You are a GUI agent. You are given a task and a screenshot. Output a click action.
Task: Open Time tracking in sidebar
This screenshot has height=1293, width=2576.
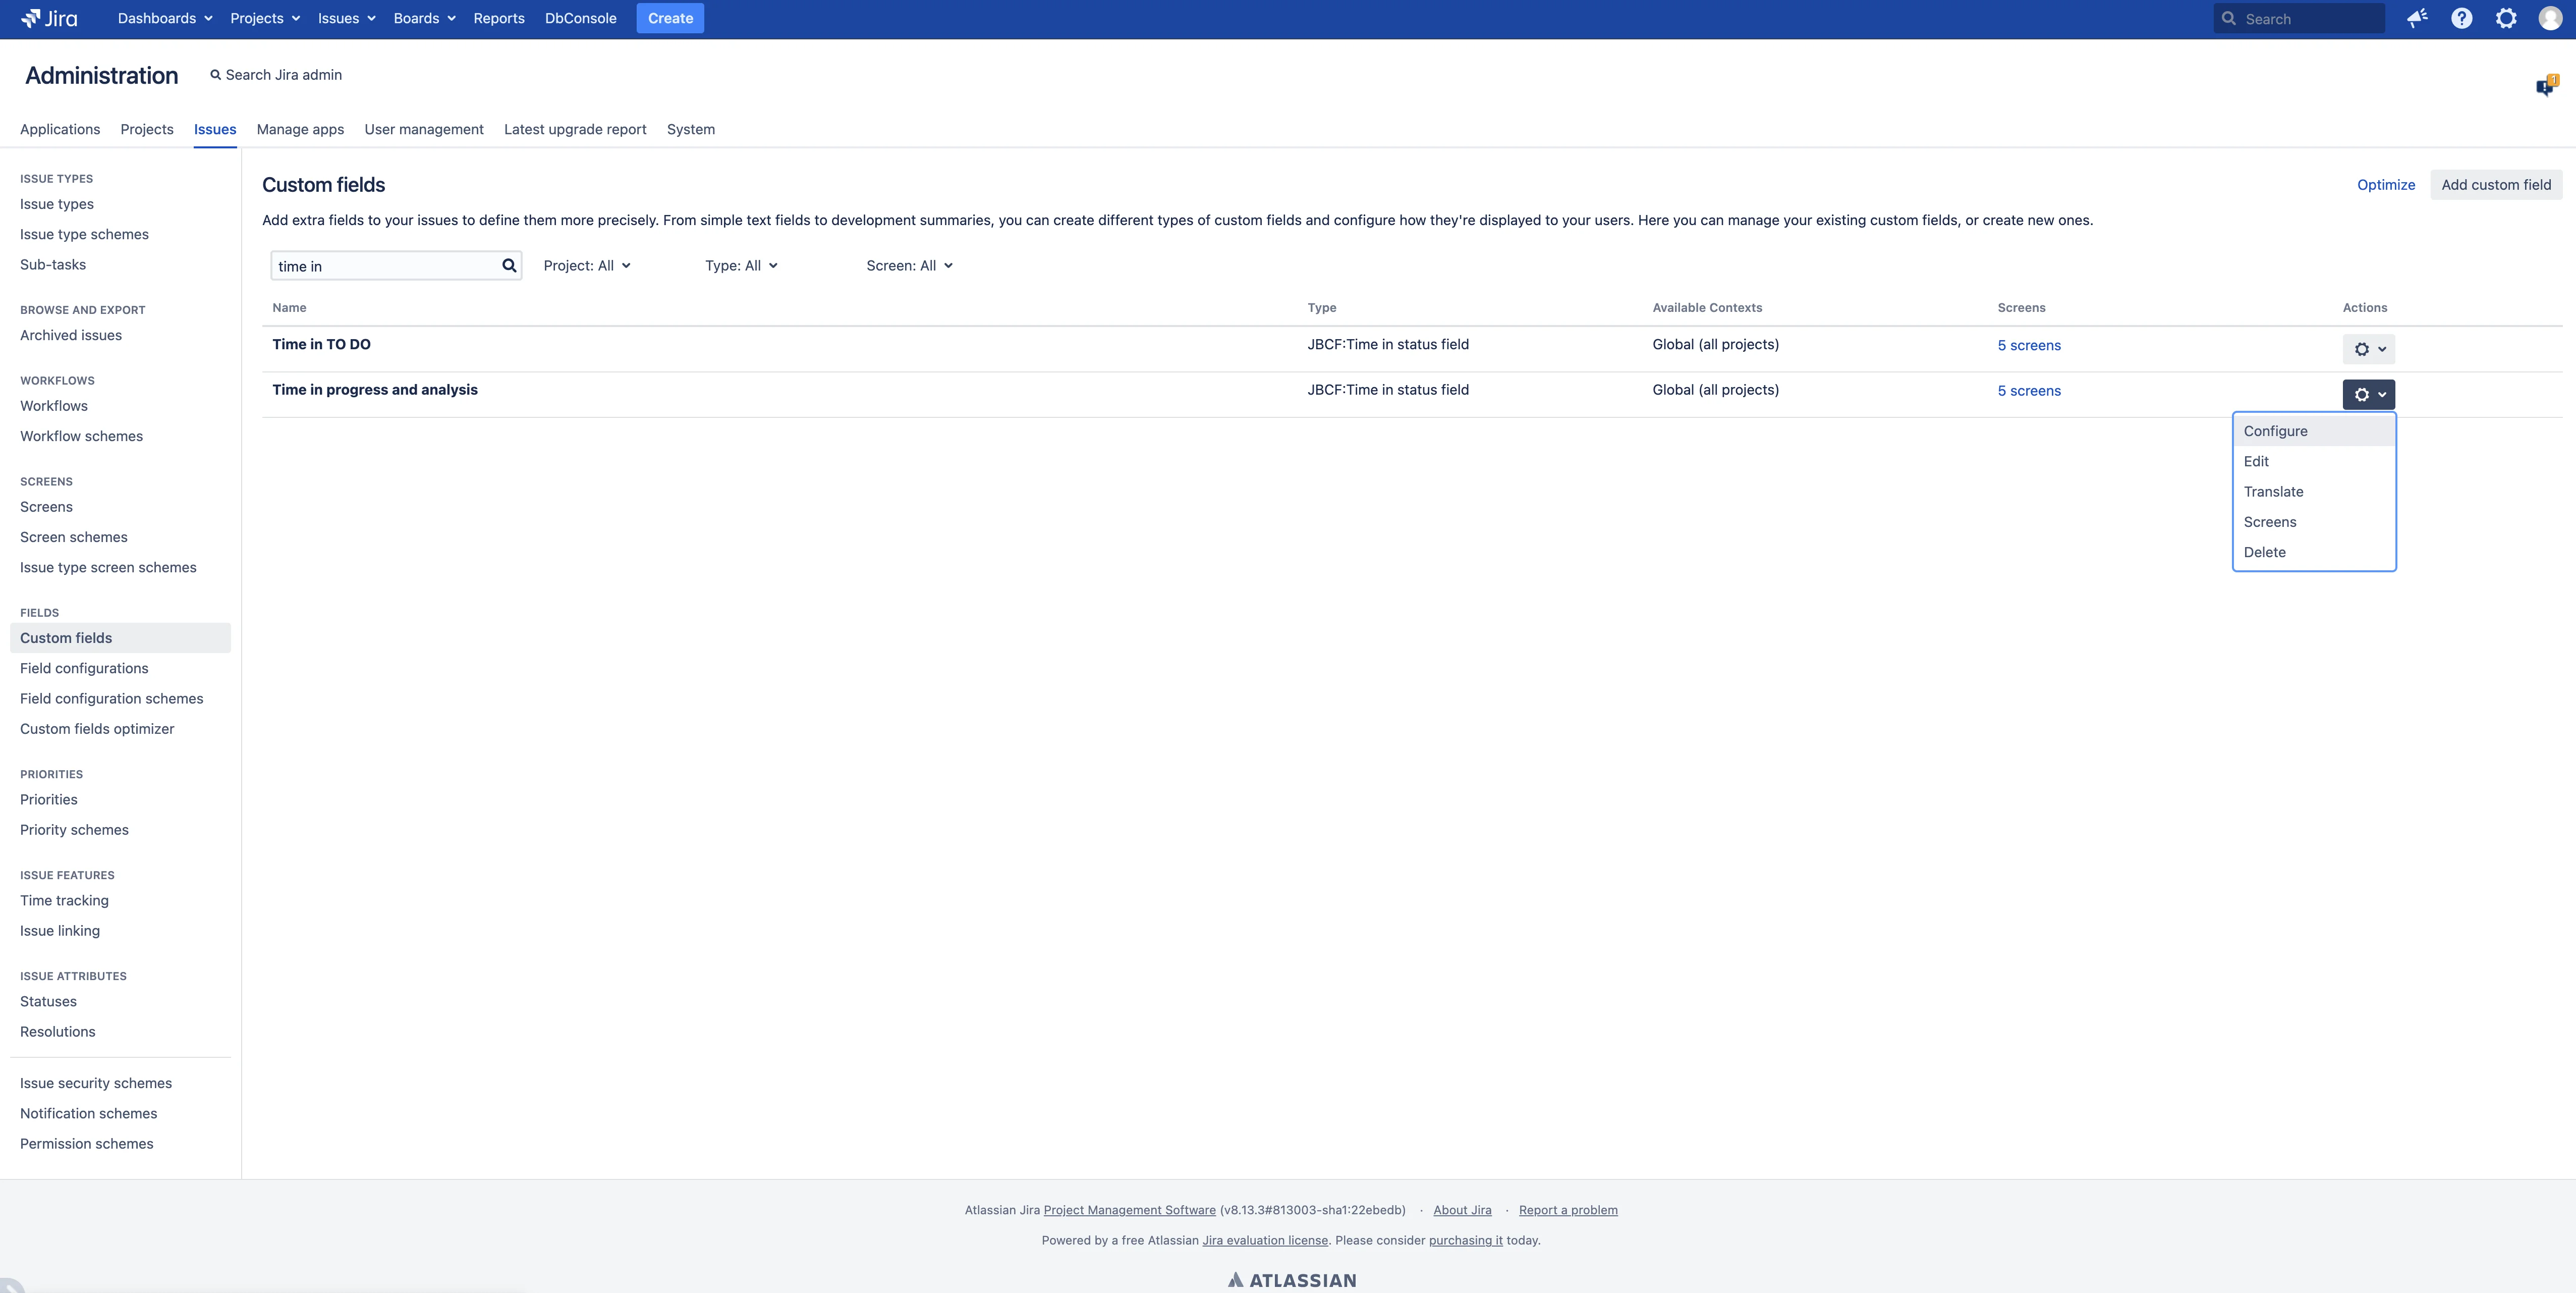64,901
